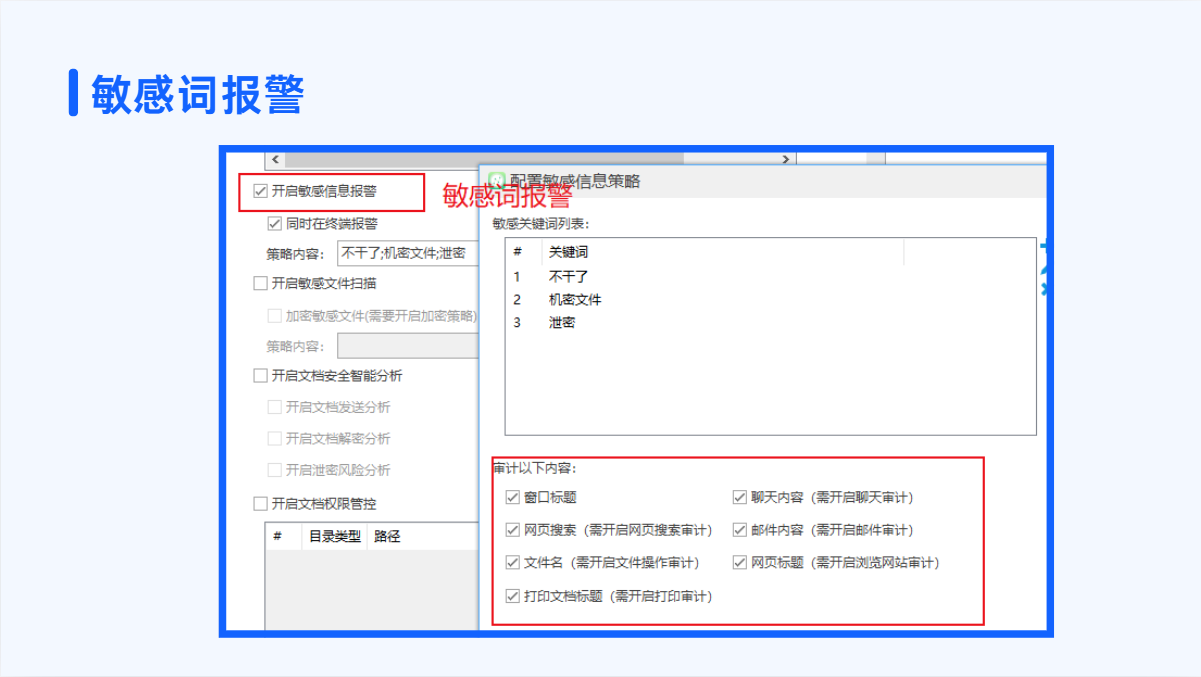Click the horizontal scrollbar right arrow

787,160
